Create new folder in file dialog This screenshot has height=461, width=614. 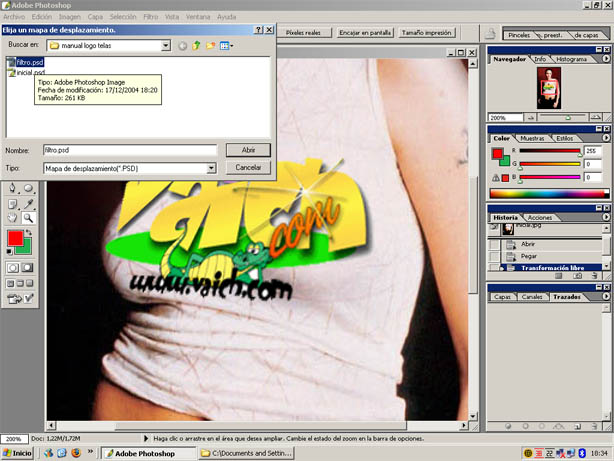(211, 45)
